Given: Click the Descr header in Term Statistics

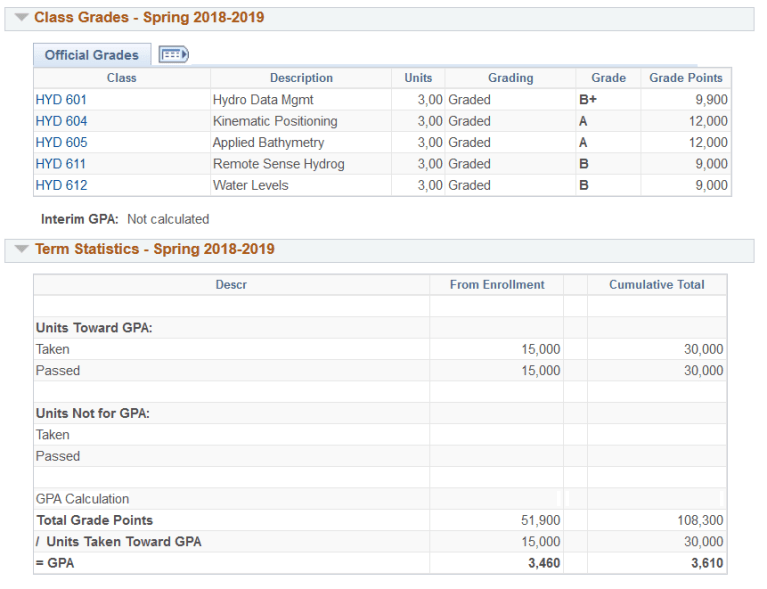Looking at the screenshot, I should coord(231,285).
